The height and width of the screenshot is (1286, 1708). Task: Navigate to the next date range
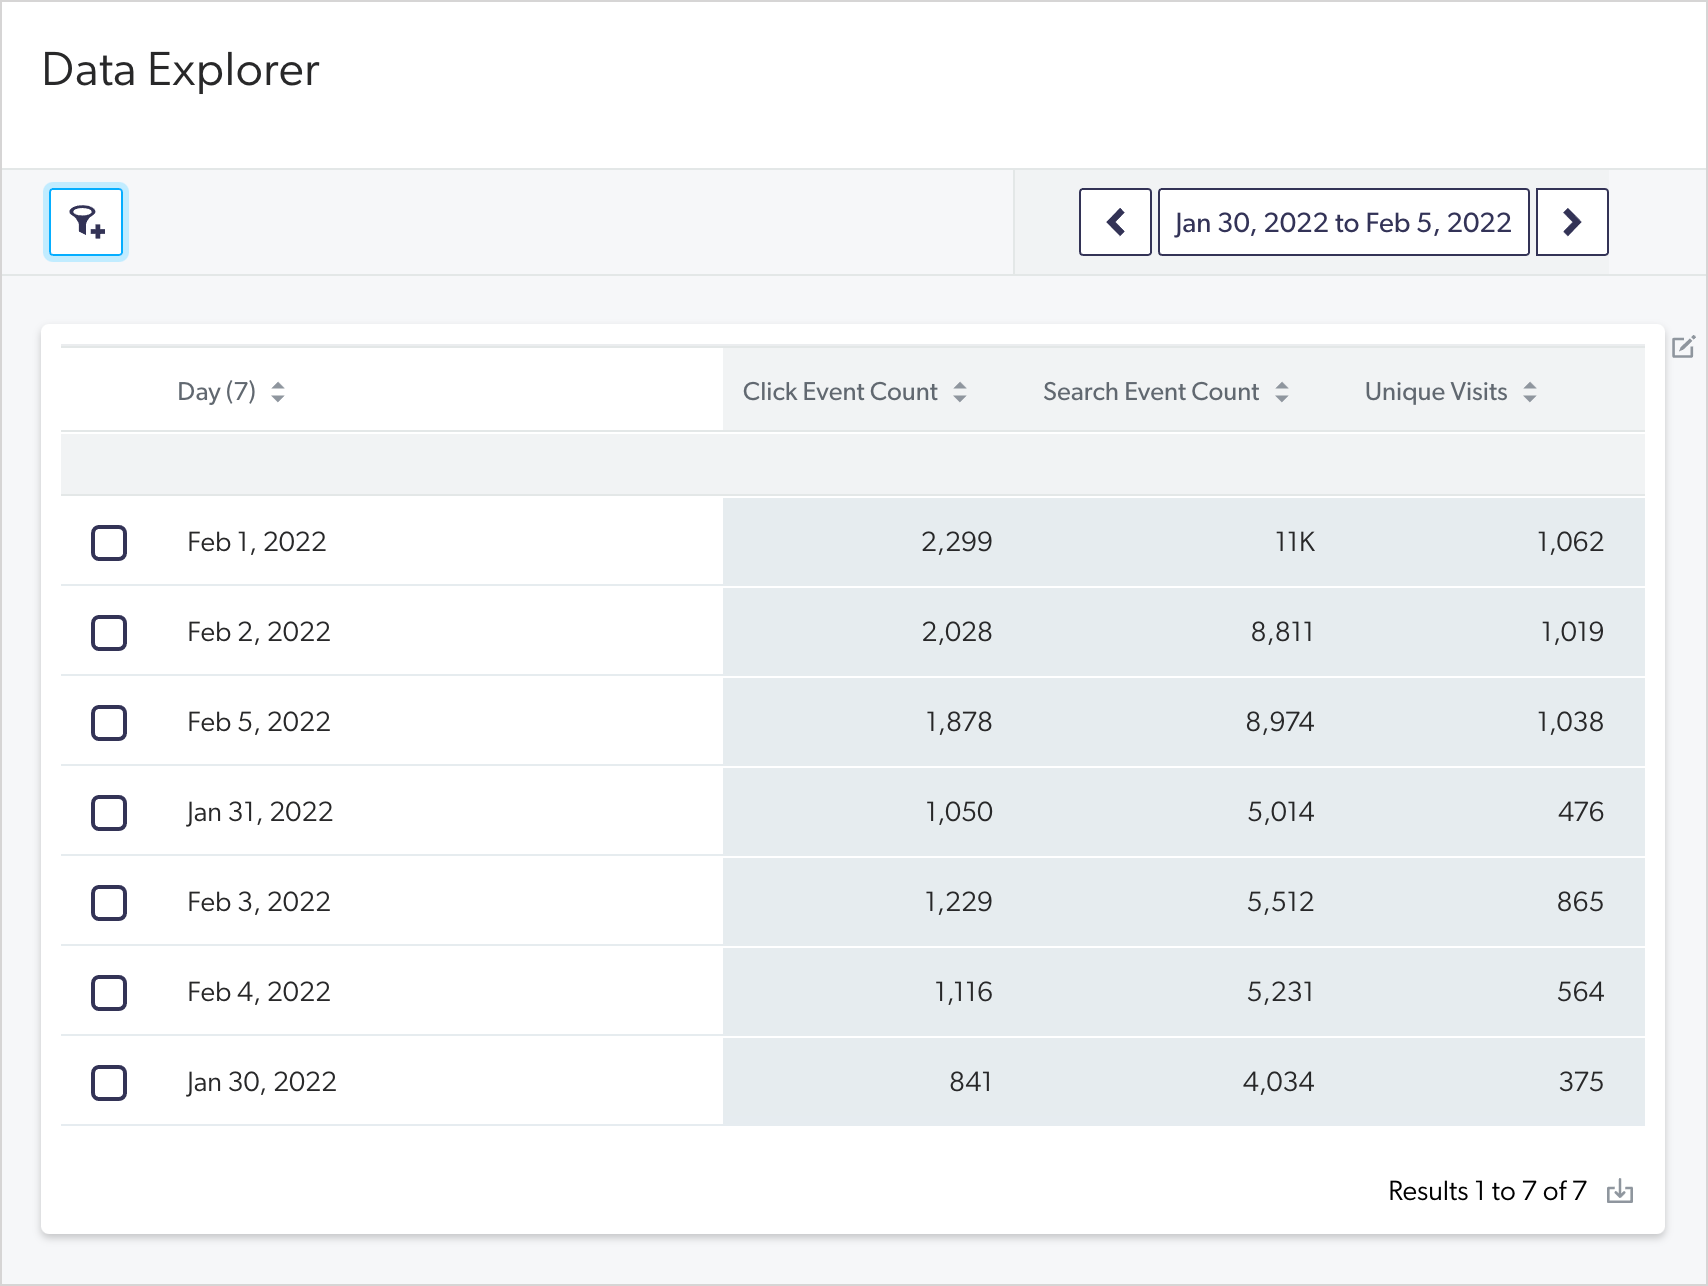[1571, 222]
